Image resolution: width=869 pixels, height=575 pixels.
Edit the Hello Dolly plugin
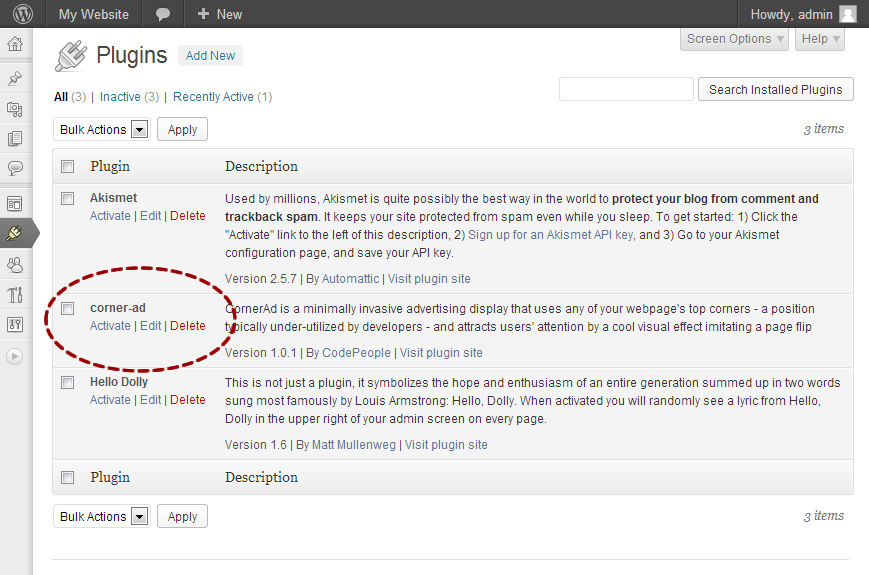(151, 400)
